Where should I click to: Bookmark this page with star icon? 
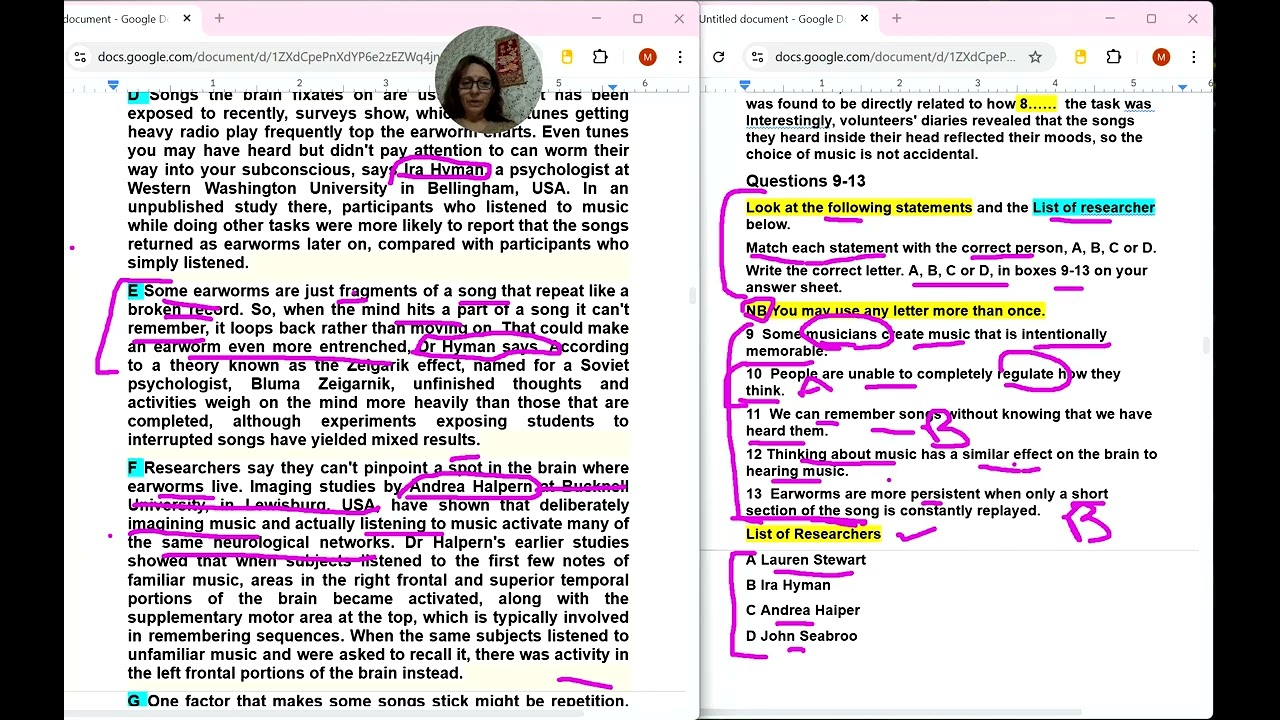1035,57
